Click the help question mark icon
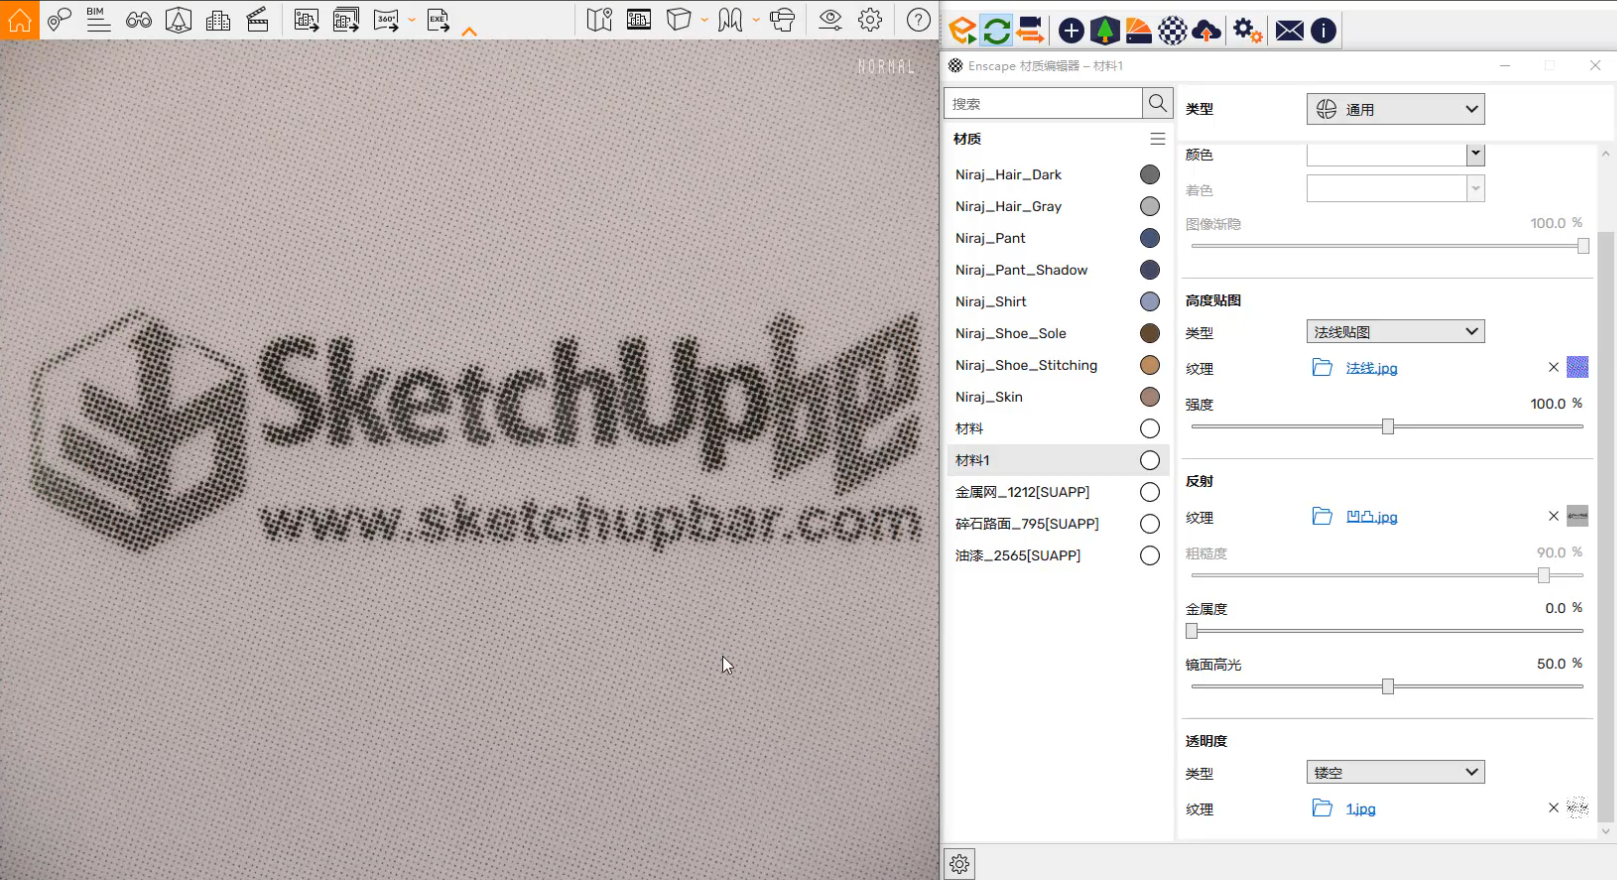Image resolution: width=1617 pixels, height=880 pixels. tap(918, 20)
